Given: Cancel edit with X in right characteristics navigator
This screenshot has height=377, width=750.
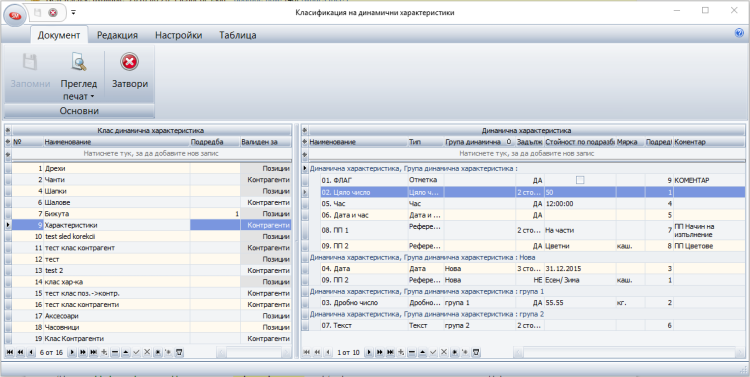Looking at the screenshot, I should (443, 353).
